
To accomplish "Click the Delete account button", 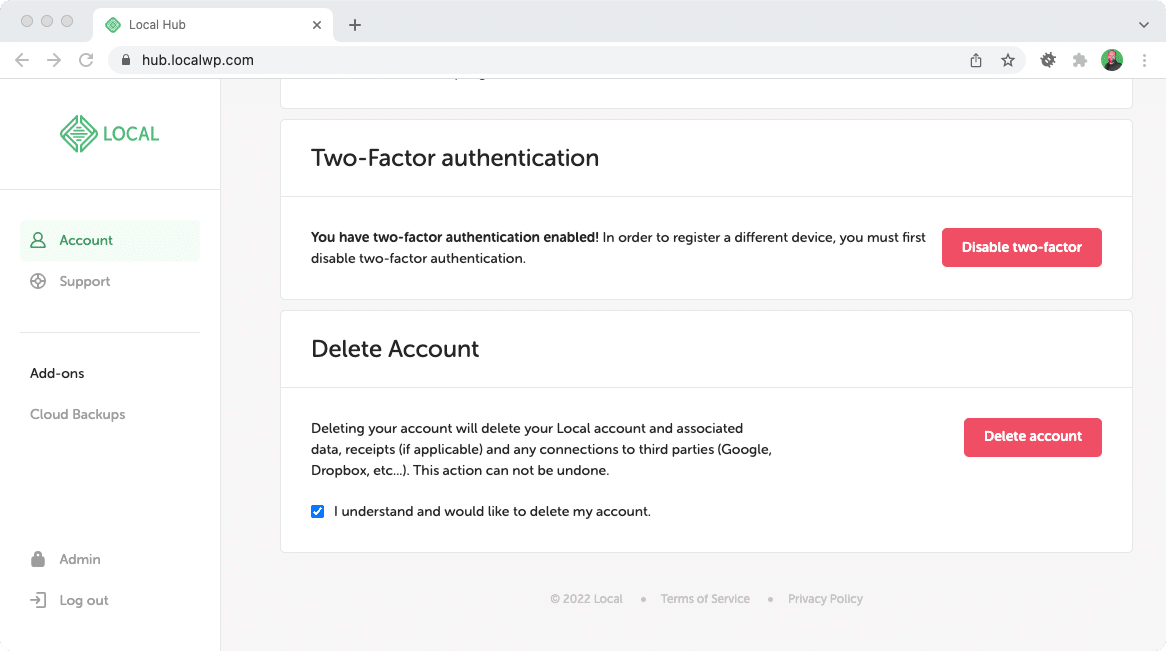I will 1032,437.
